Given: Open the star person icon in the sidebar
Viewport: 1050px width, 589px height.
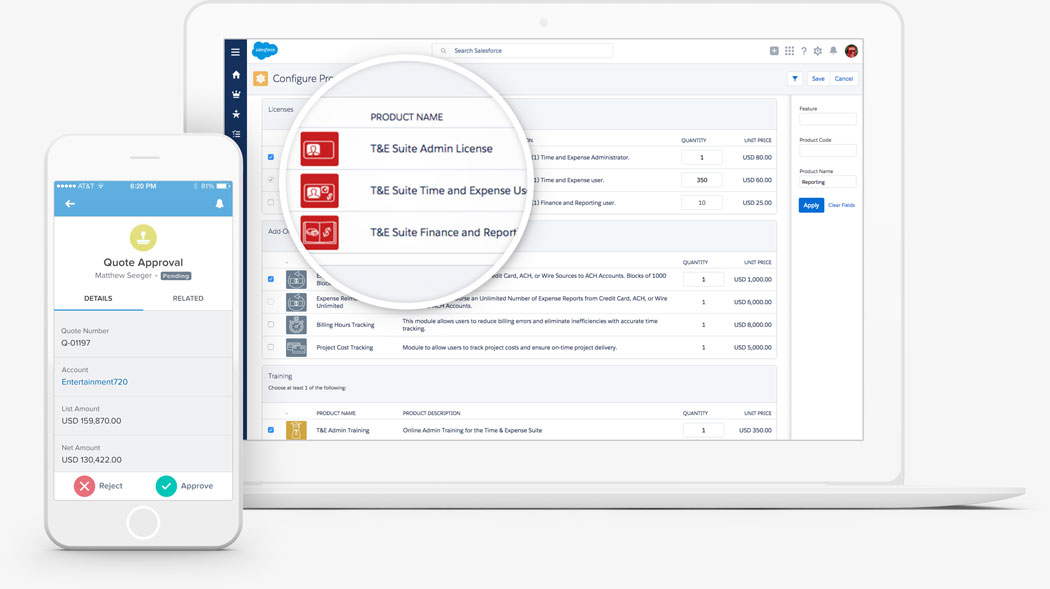Looking at the screenshot, I should click(236, 114).
